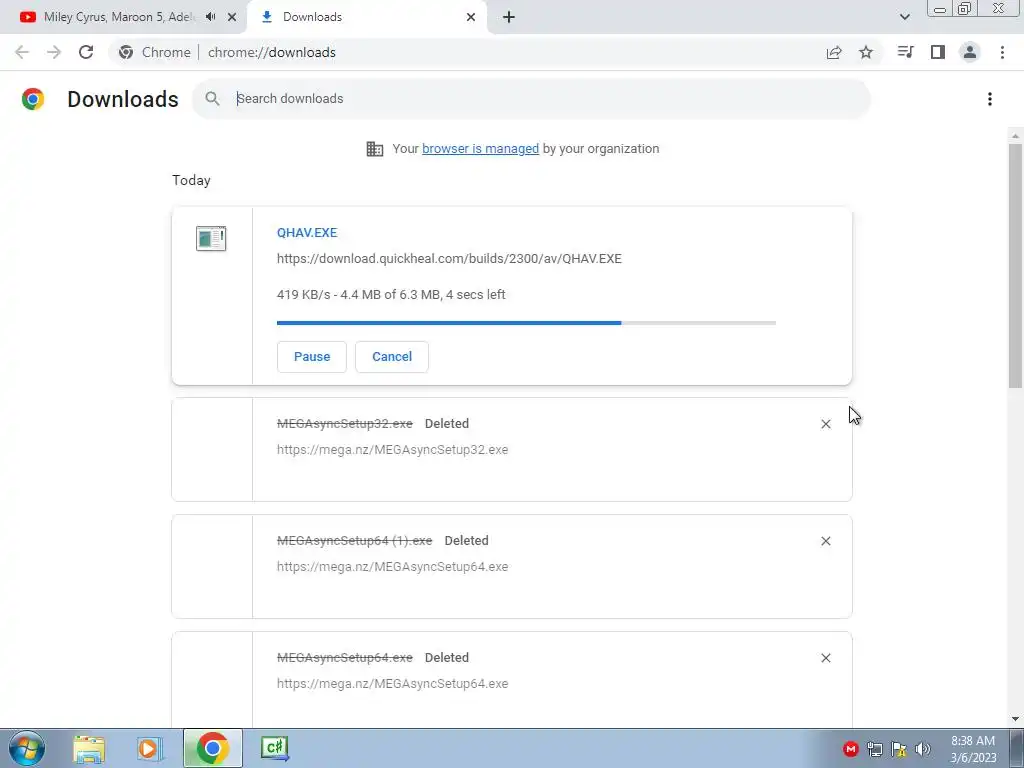Image resolution: width=1024 pixels, height=768 pixels.
Task: Click the quickheal download URL text
Action: [449, 259]
